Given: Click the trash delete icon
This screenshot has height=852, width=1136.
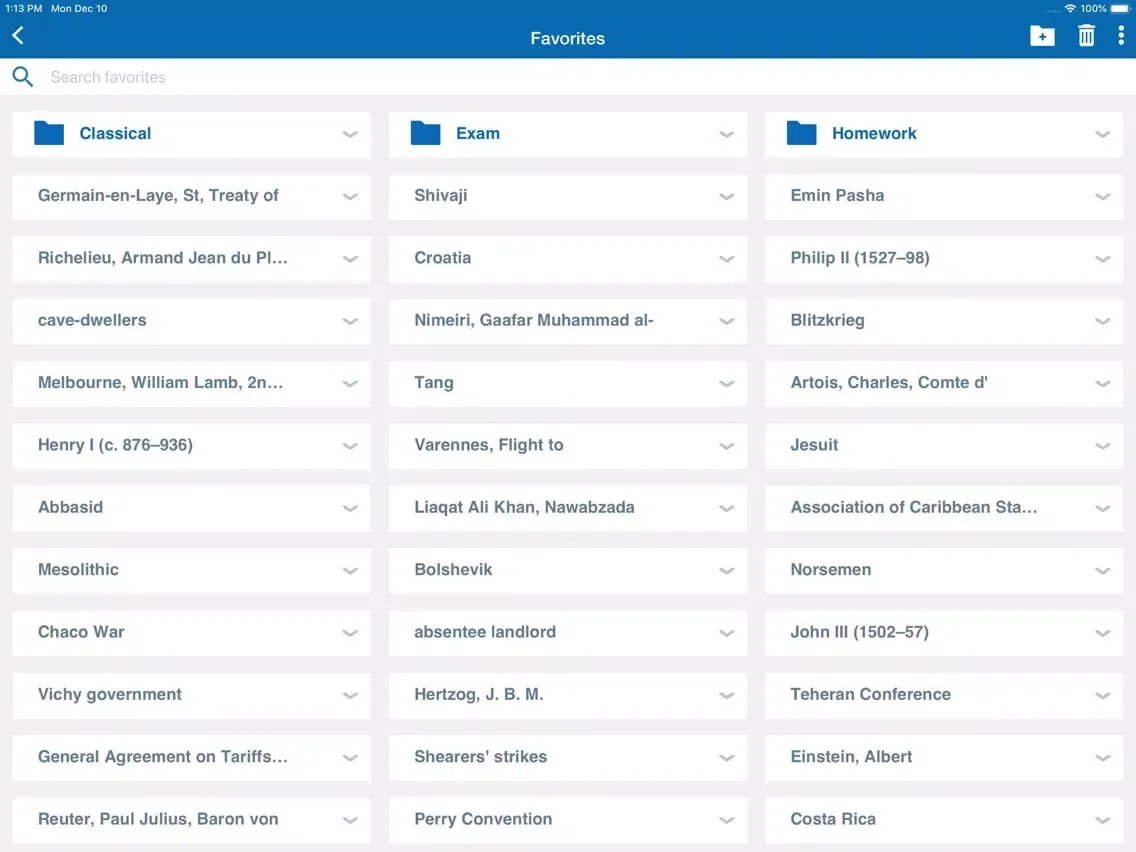Looking at the screenshot, I should pyautogui.click(x=1086, y=37).
